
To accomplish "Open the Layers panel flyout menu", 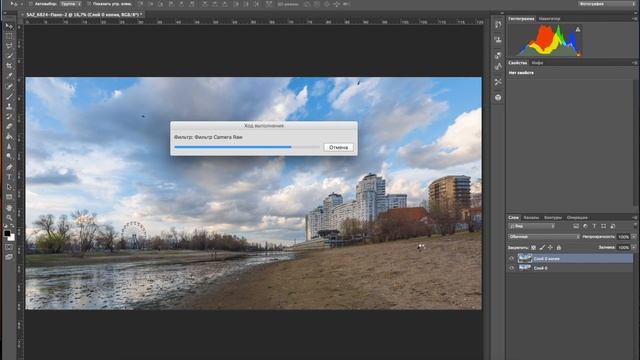I will click(x=635, y=218).
